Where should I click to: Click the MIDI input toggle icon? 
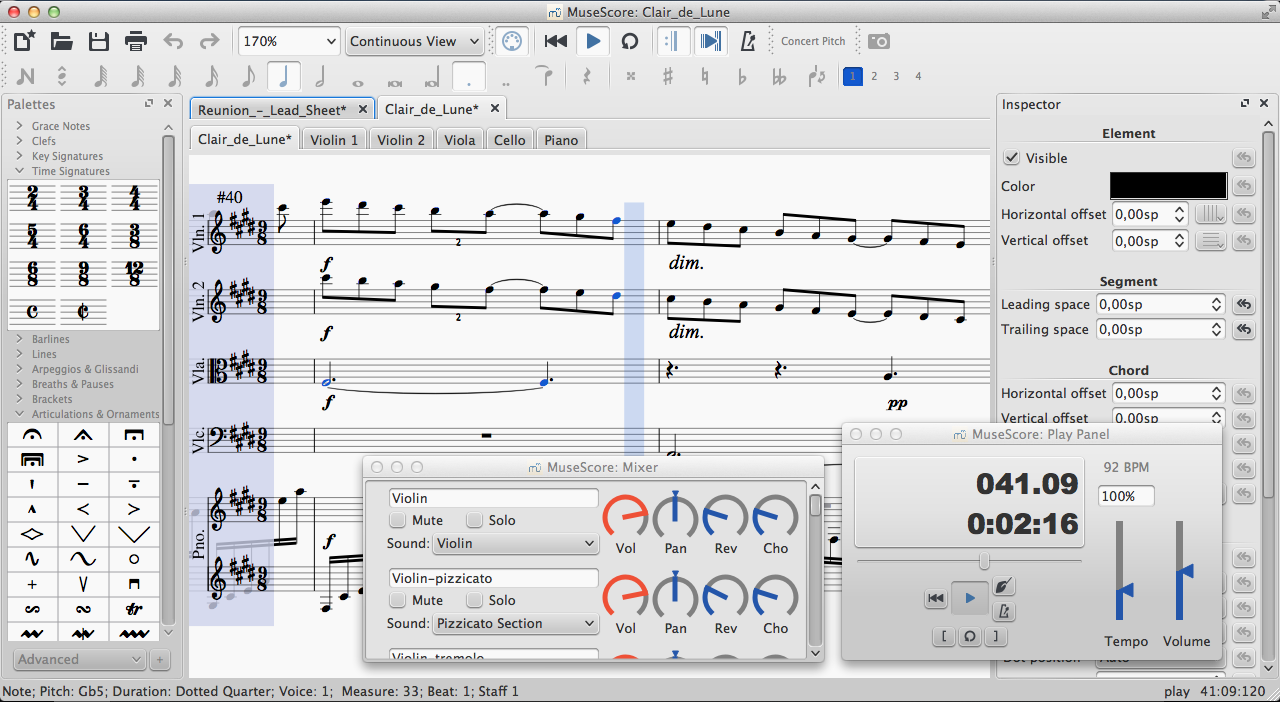click(511, 41)
